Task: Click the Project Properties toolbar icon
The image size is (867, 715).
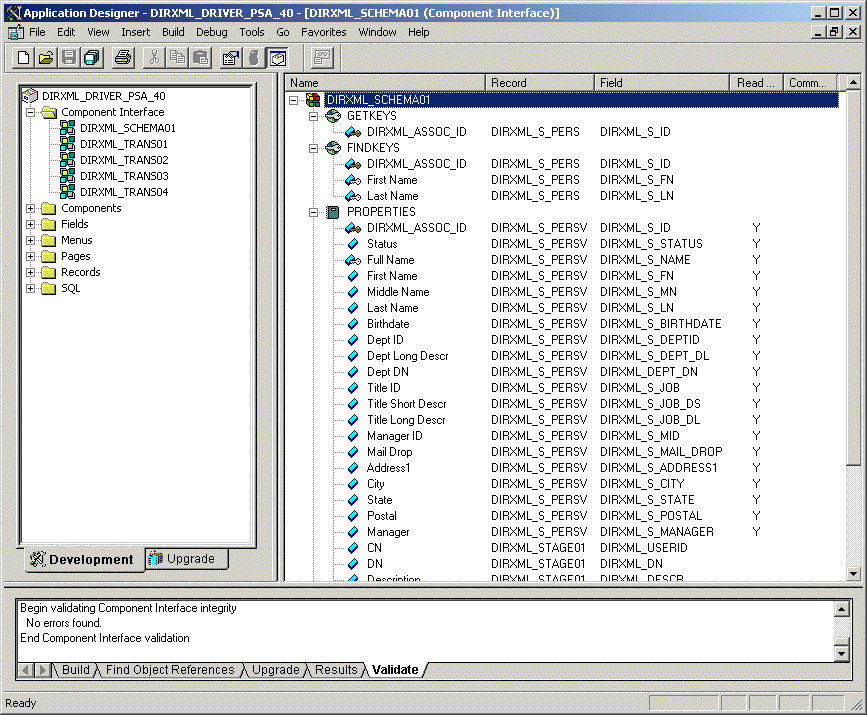Action: pyautogui.click(x=228, y=57)
